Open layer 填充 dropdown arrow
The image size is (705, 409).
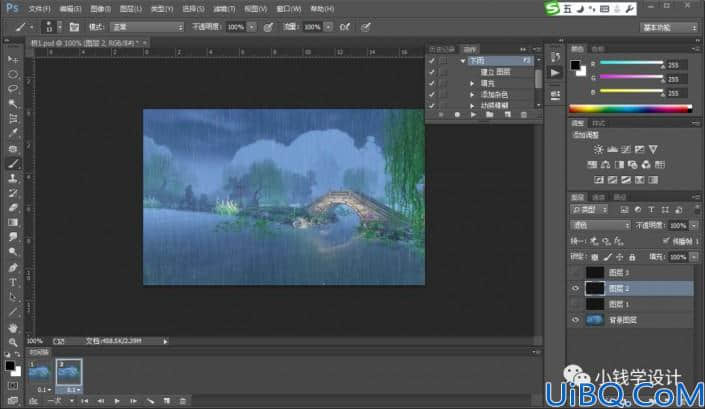(694, 257)
